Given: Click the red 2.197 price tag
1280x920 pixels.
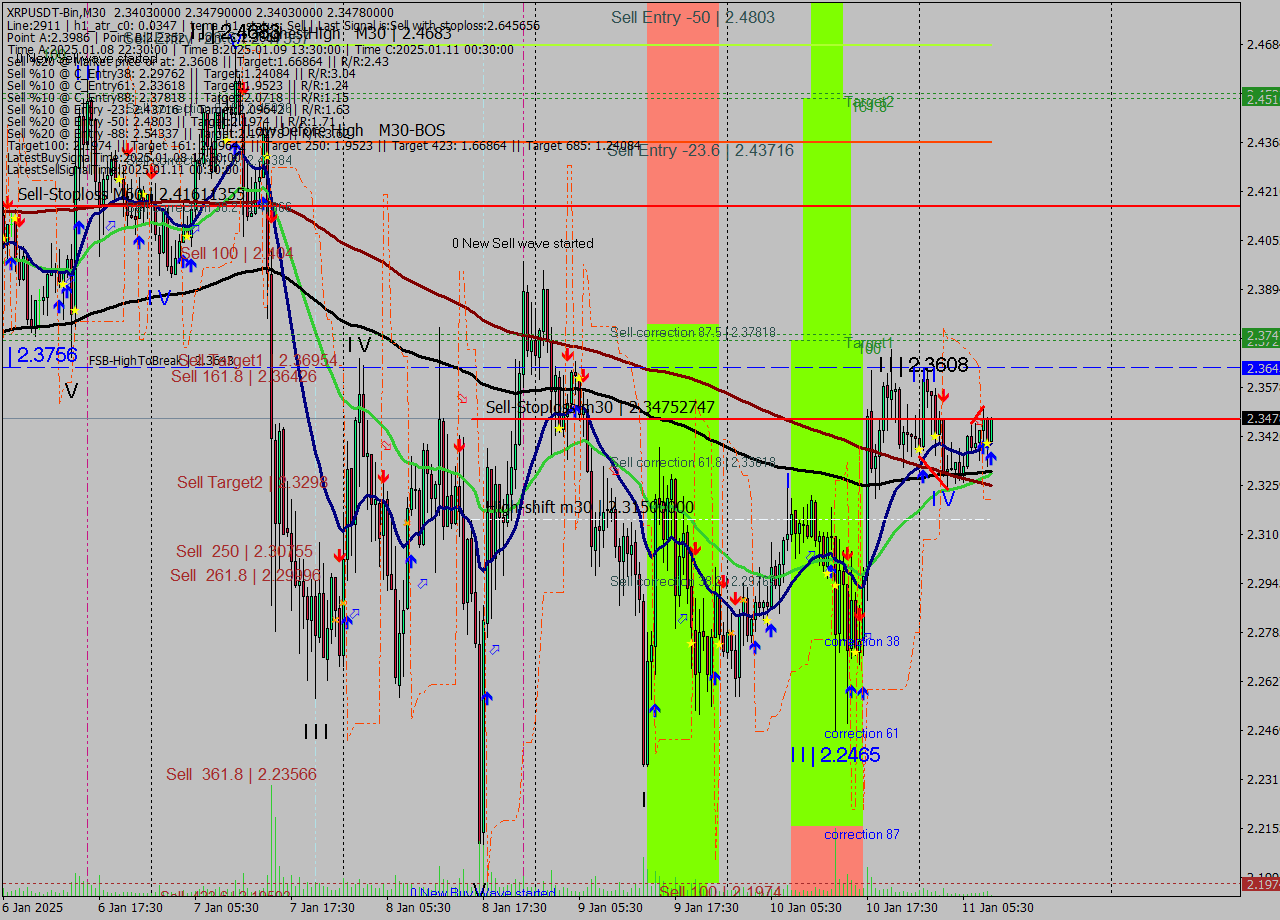Looking at the screenshot, I should (1260, 884).
